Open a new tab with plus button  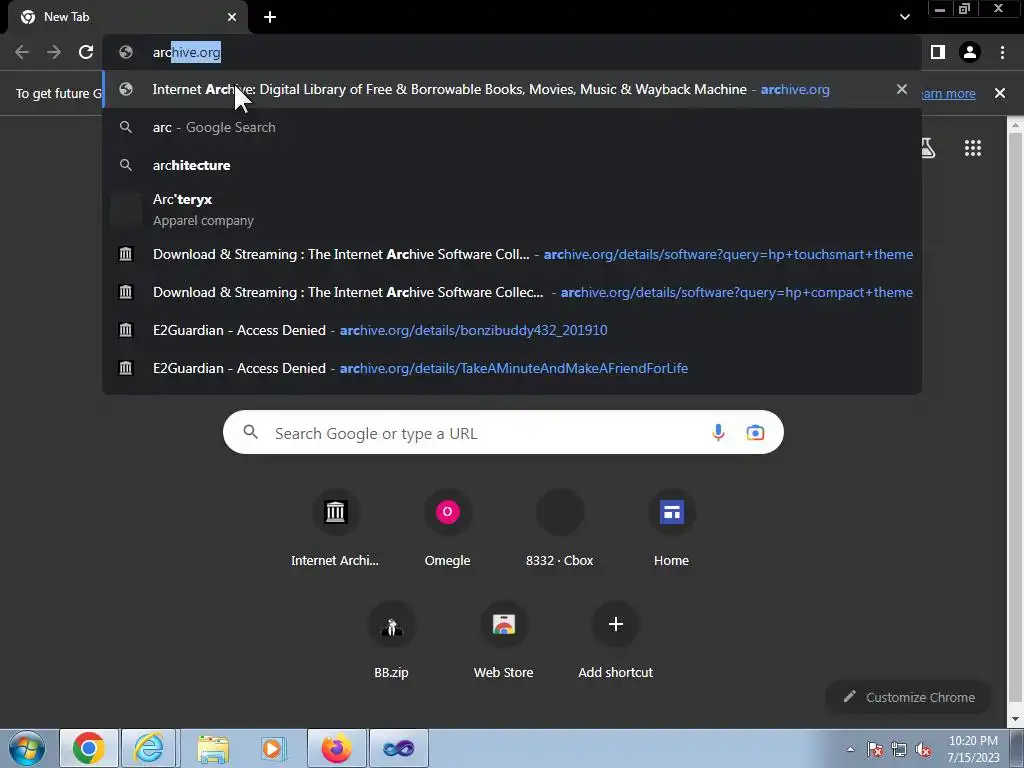pos(270,17)
